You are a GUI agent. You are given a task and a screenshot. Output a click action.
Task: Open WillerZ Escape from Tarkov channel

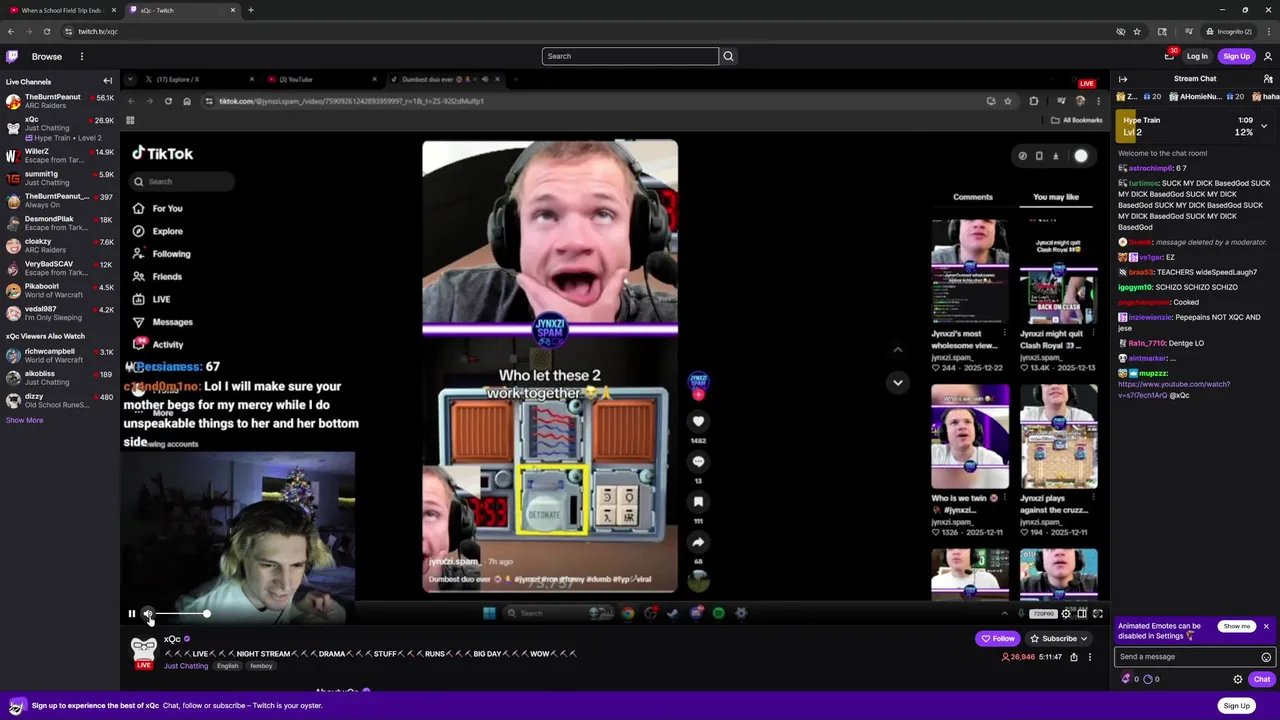[x=60, y=155]
